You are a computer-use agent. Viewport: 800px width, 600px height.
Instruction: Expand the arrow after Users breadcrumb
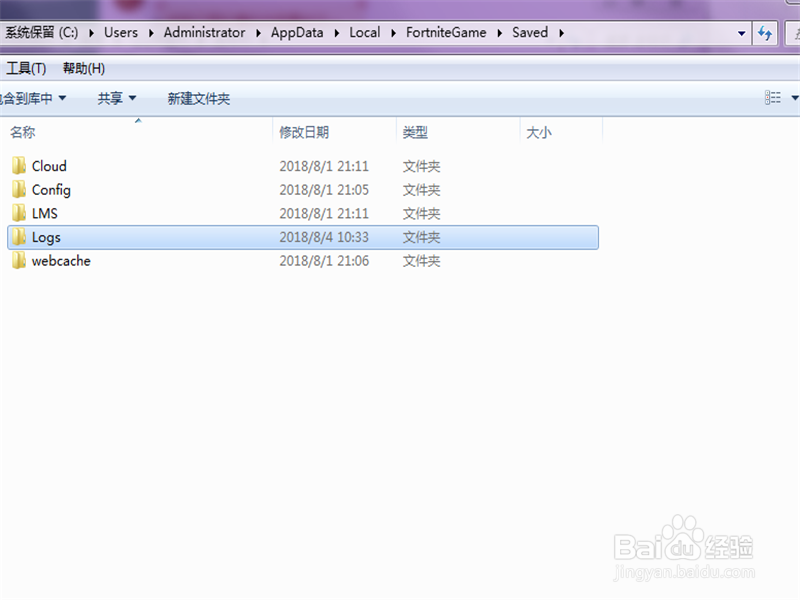click(151, 33)
